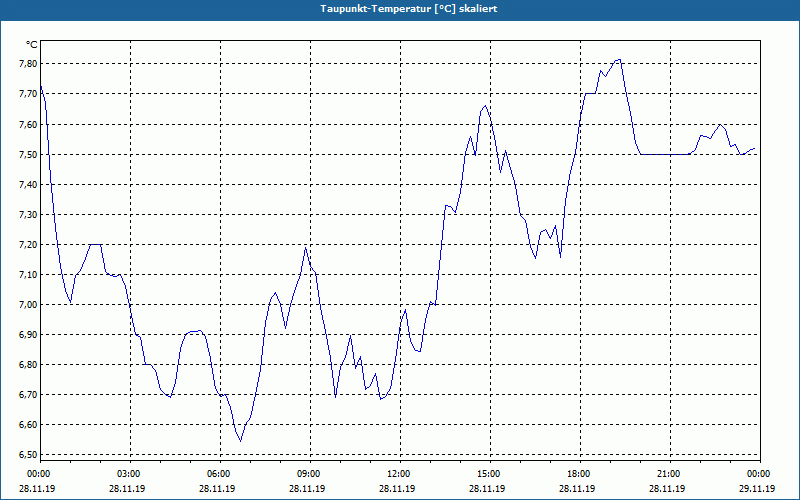Click the 7,60 y-axis label
Image resolution: width=800 pixels, height=500 pixels.
[29, 124]
